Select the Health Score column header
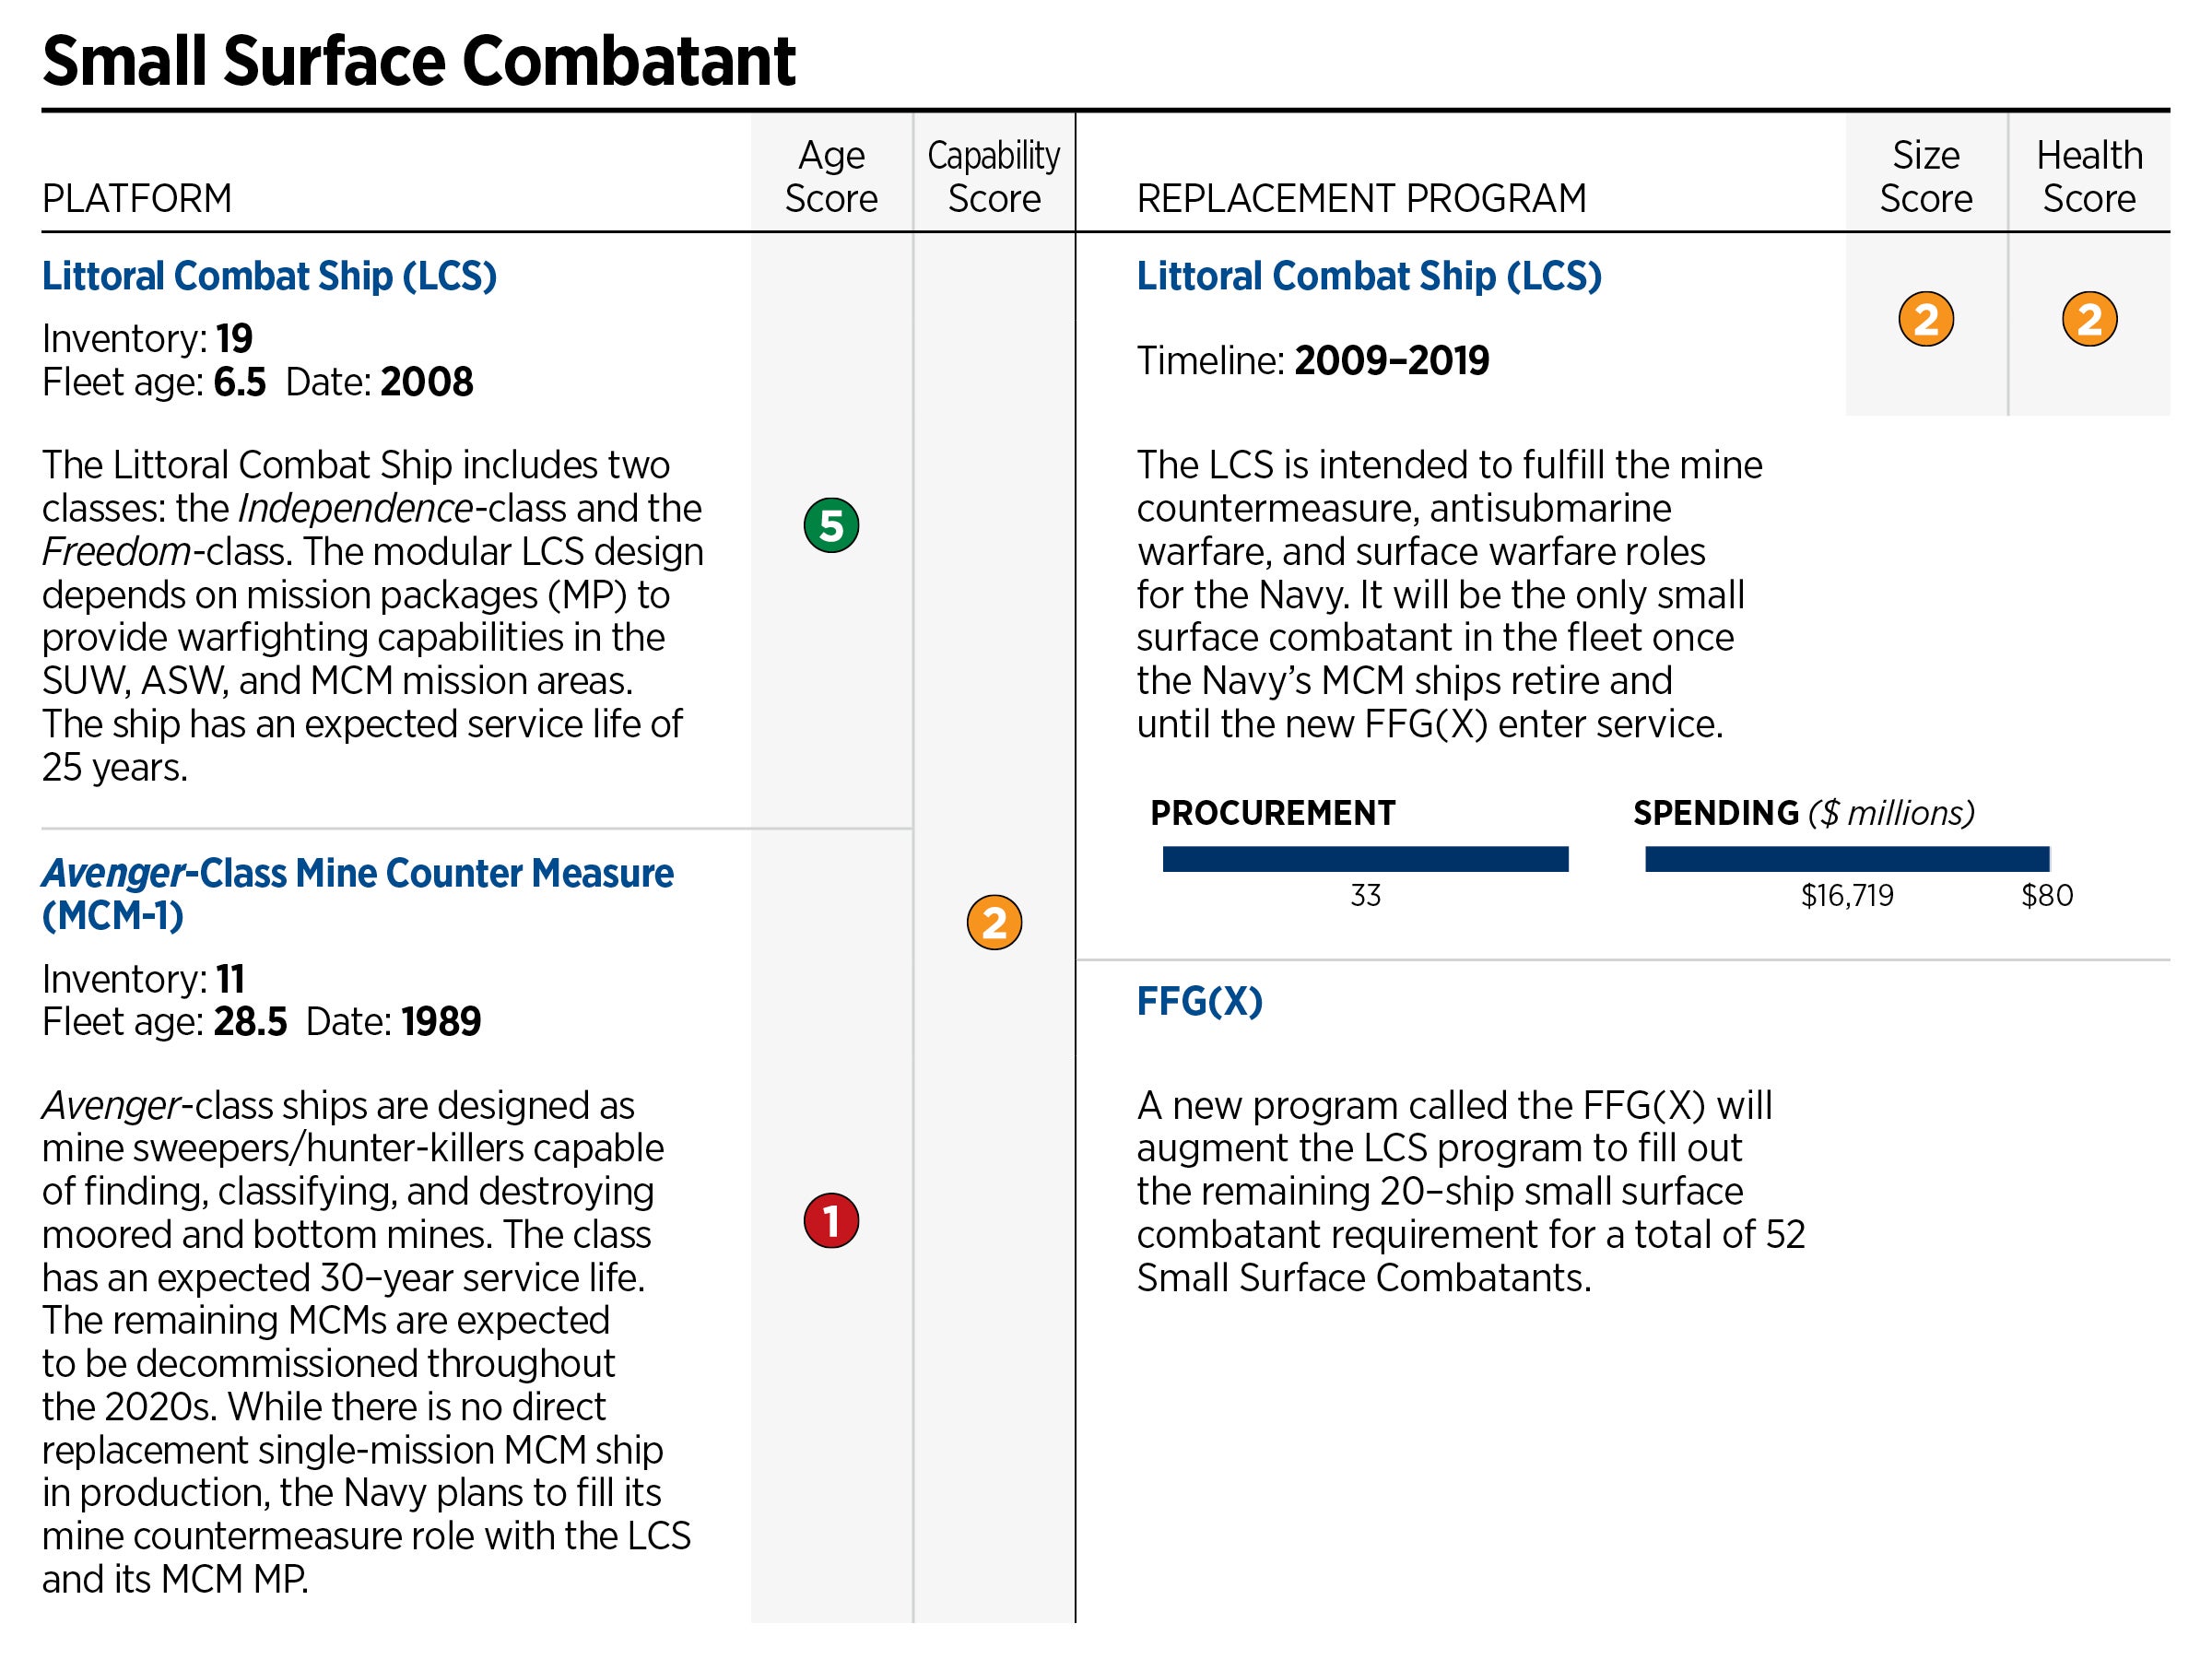 (2089, 176)
